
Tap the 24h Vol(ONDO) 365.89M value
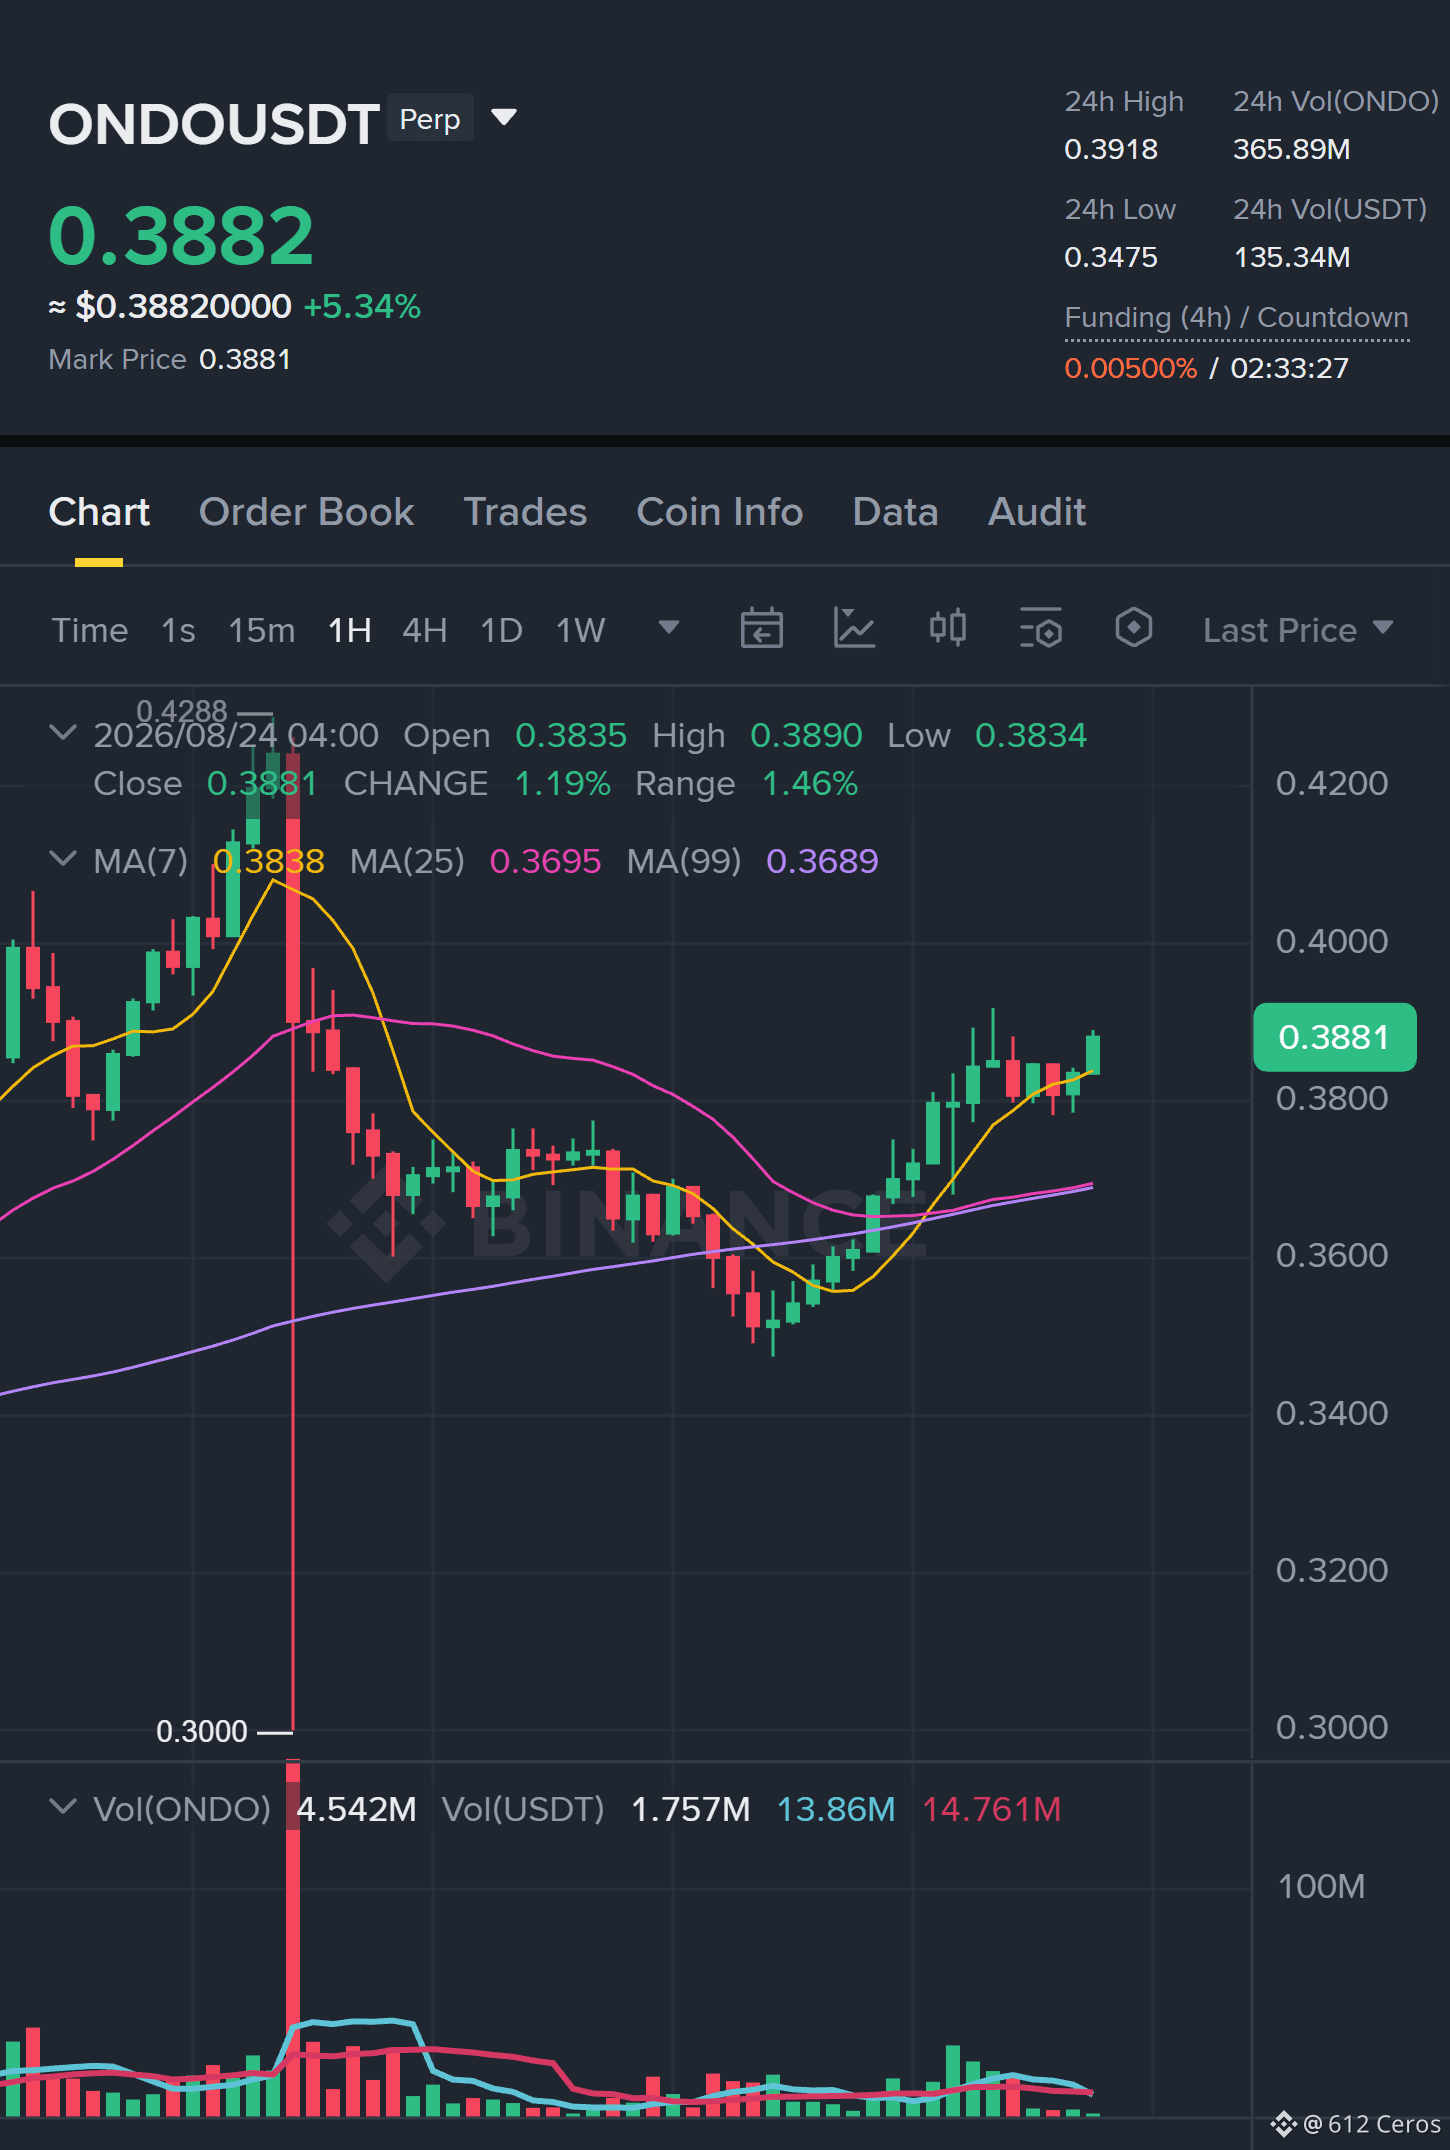coord(1291,150)
